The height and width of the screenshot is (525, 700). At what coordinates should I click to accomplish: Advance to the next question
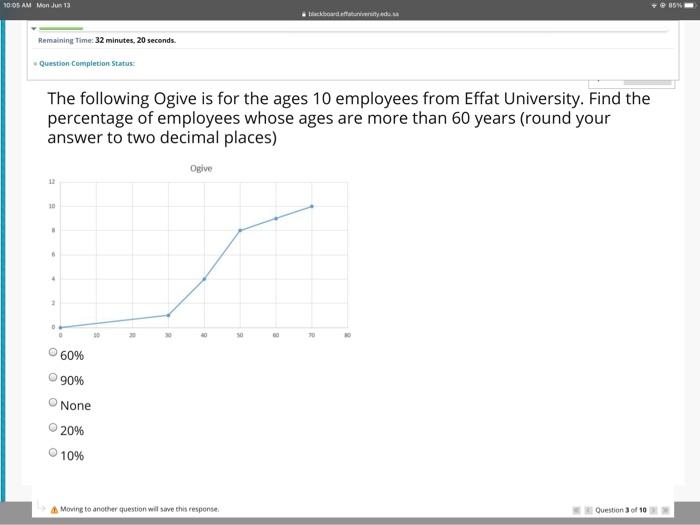pyautogui.click(x=654, y=510)
